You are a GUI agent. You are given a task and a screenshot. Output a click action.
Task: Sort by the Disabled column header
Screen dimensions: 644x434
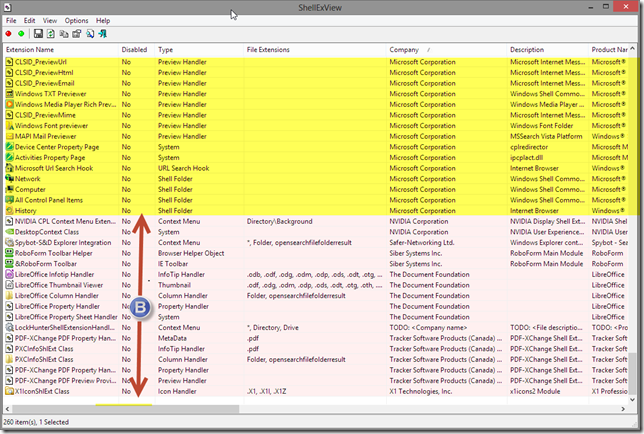137,50
